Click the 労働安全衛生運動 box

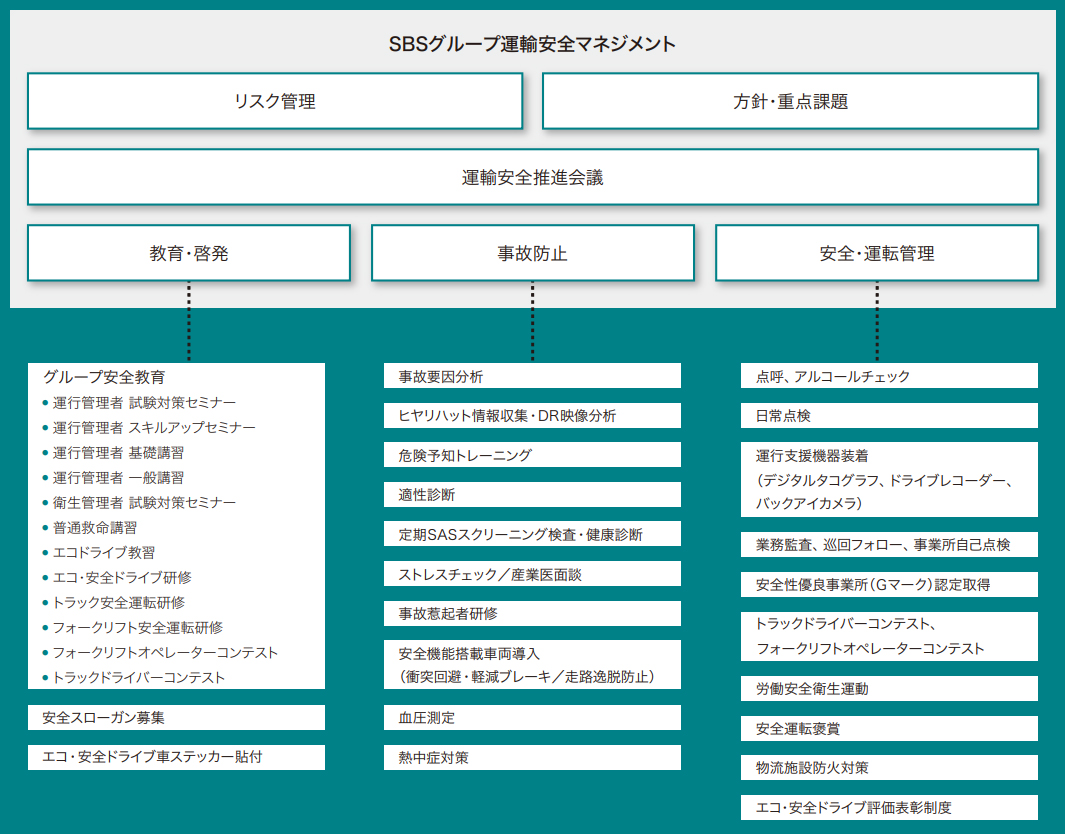[889, 689]
